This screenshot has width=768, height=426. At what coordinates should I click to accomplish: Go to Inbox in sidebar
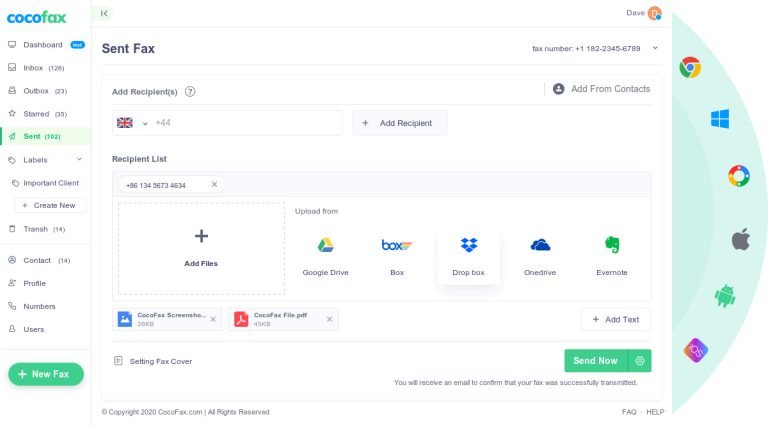click(40, 68)
